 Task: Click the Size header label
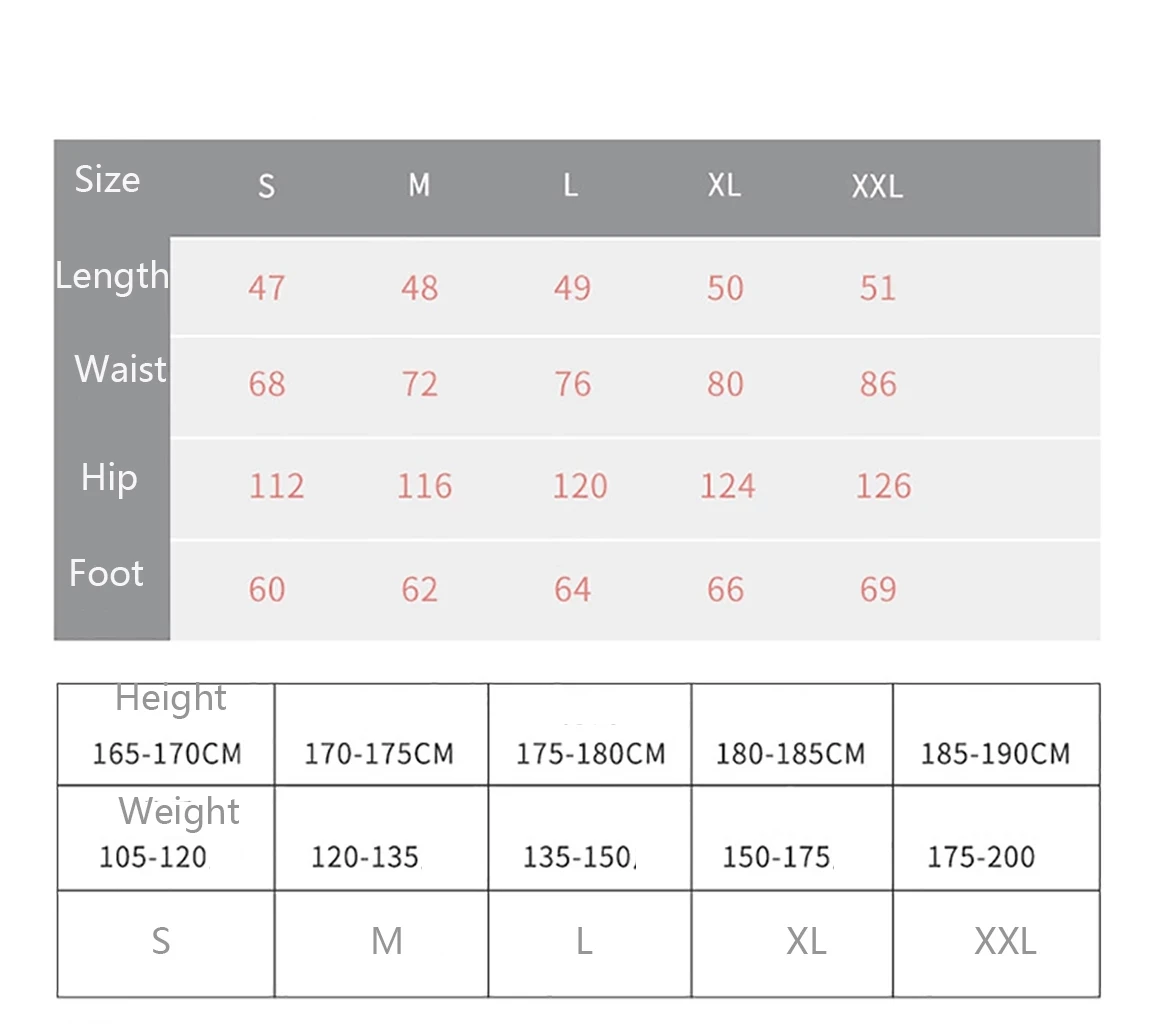pyautogui.click(x=107, y=180)
